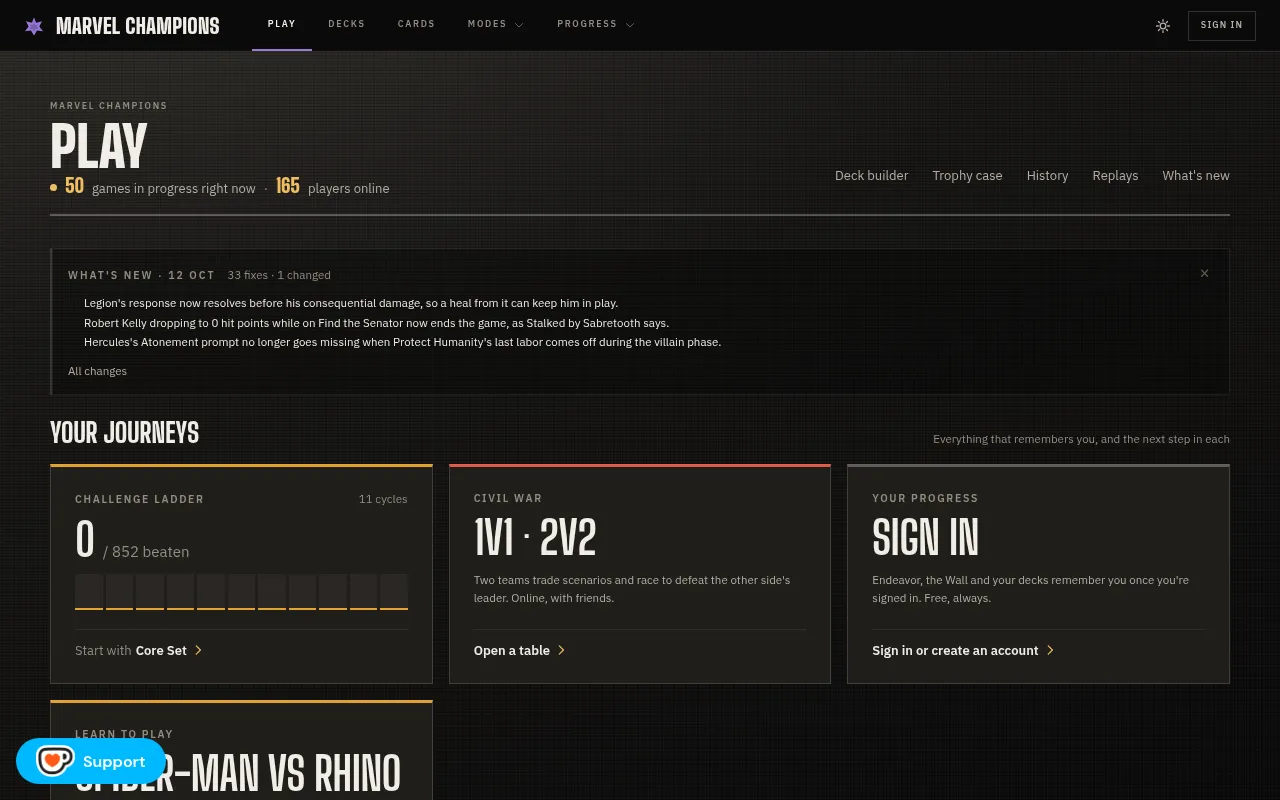Switch to the Play tab
The image size is (1280, 800).
pos(282,24)
